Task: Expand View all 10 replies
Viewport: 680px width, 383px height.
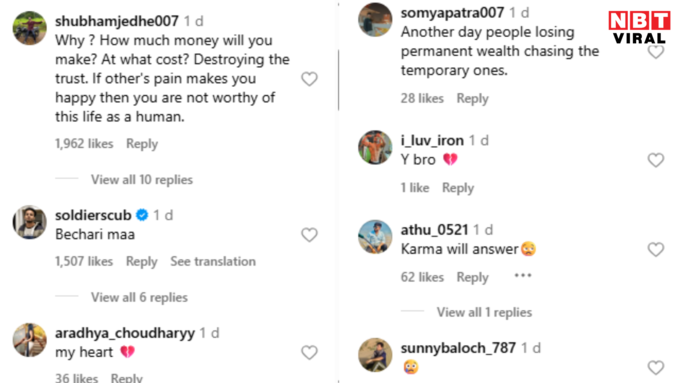Action: coord(142,180)
